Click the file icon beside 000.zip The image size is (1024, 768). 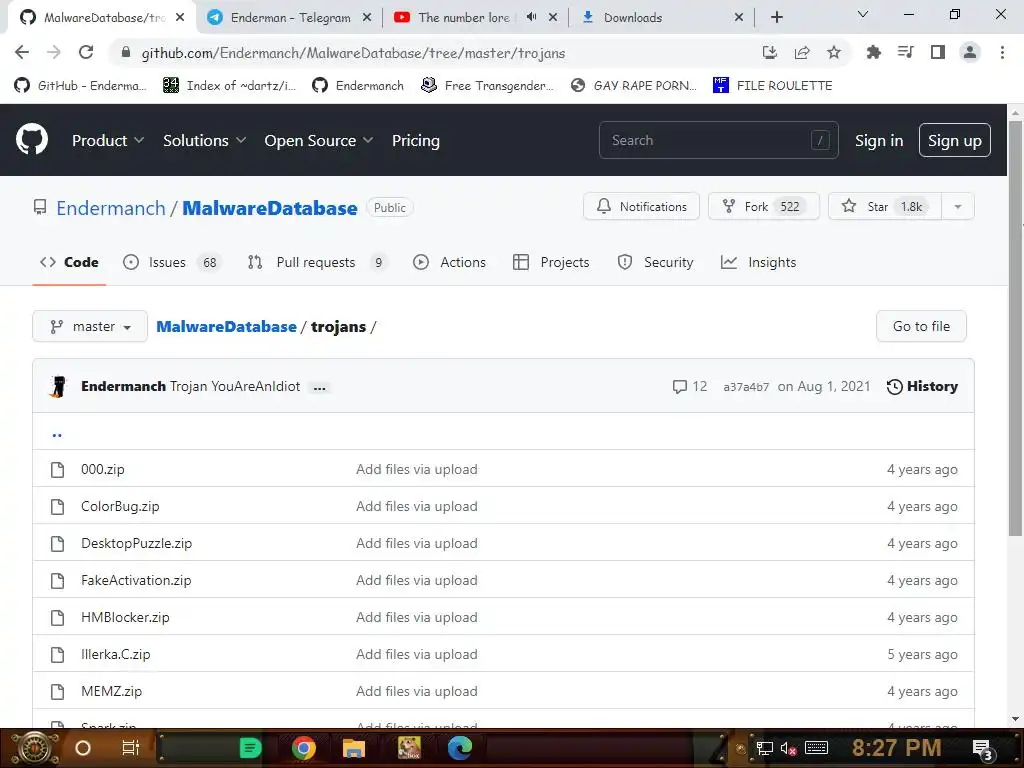click(57, 470)
